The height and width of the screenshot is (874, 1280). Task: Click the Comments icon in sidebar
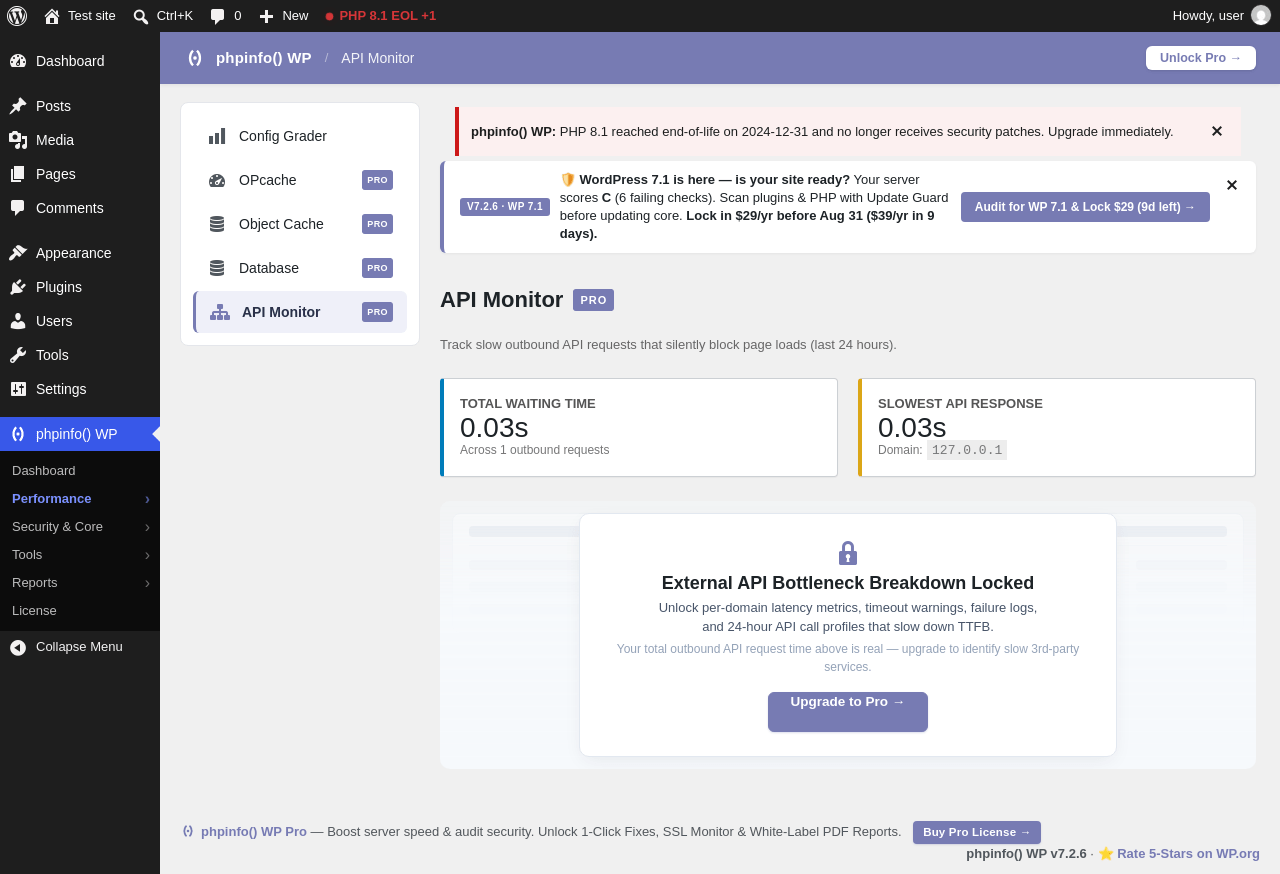pyautogui.click(x=18, y=208)
